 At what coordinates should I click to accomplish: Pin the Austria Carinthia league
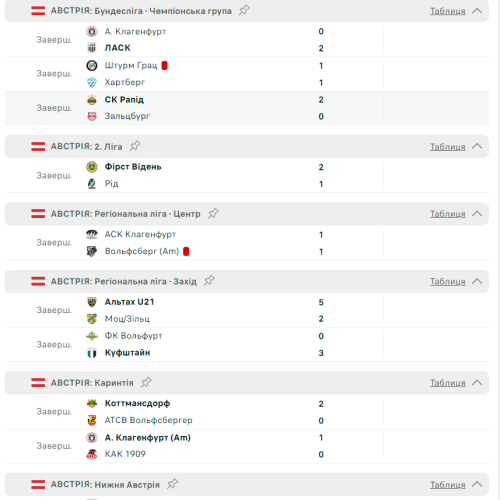point(146,382)
